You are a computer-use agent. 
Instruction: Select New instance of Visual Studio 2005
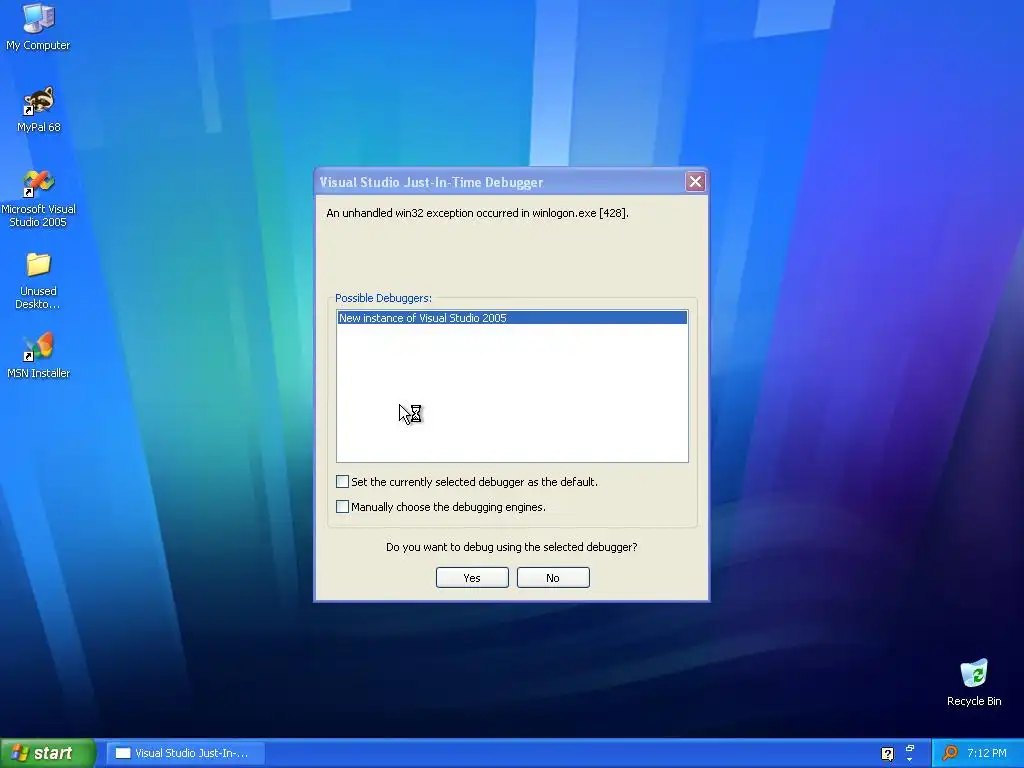(512, 318)
